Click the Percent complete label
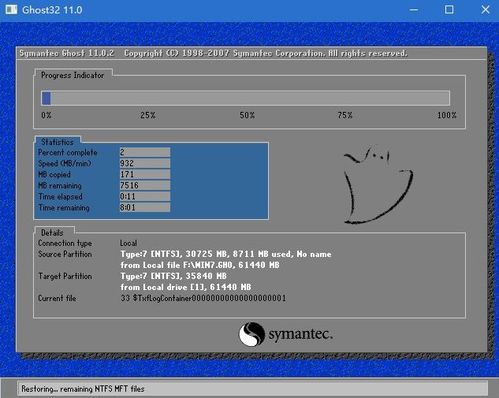The width and height of the screenshot is (499, 398). coord(68,153)
